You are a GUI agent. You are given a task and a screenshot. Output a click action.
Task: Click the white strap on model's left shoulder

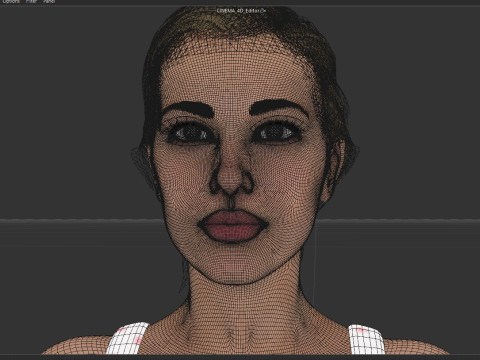tap(367, 339)
